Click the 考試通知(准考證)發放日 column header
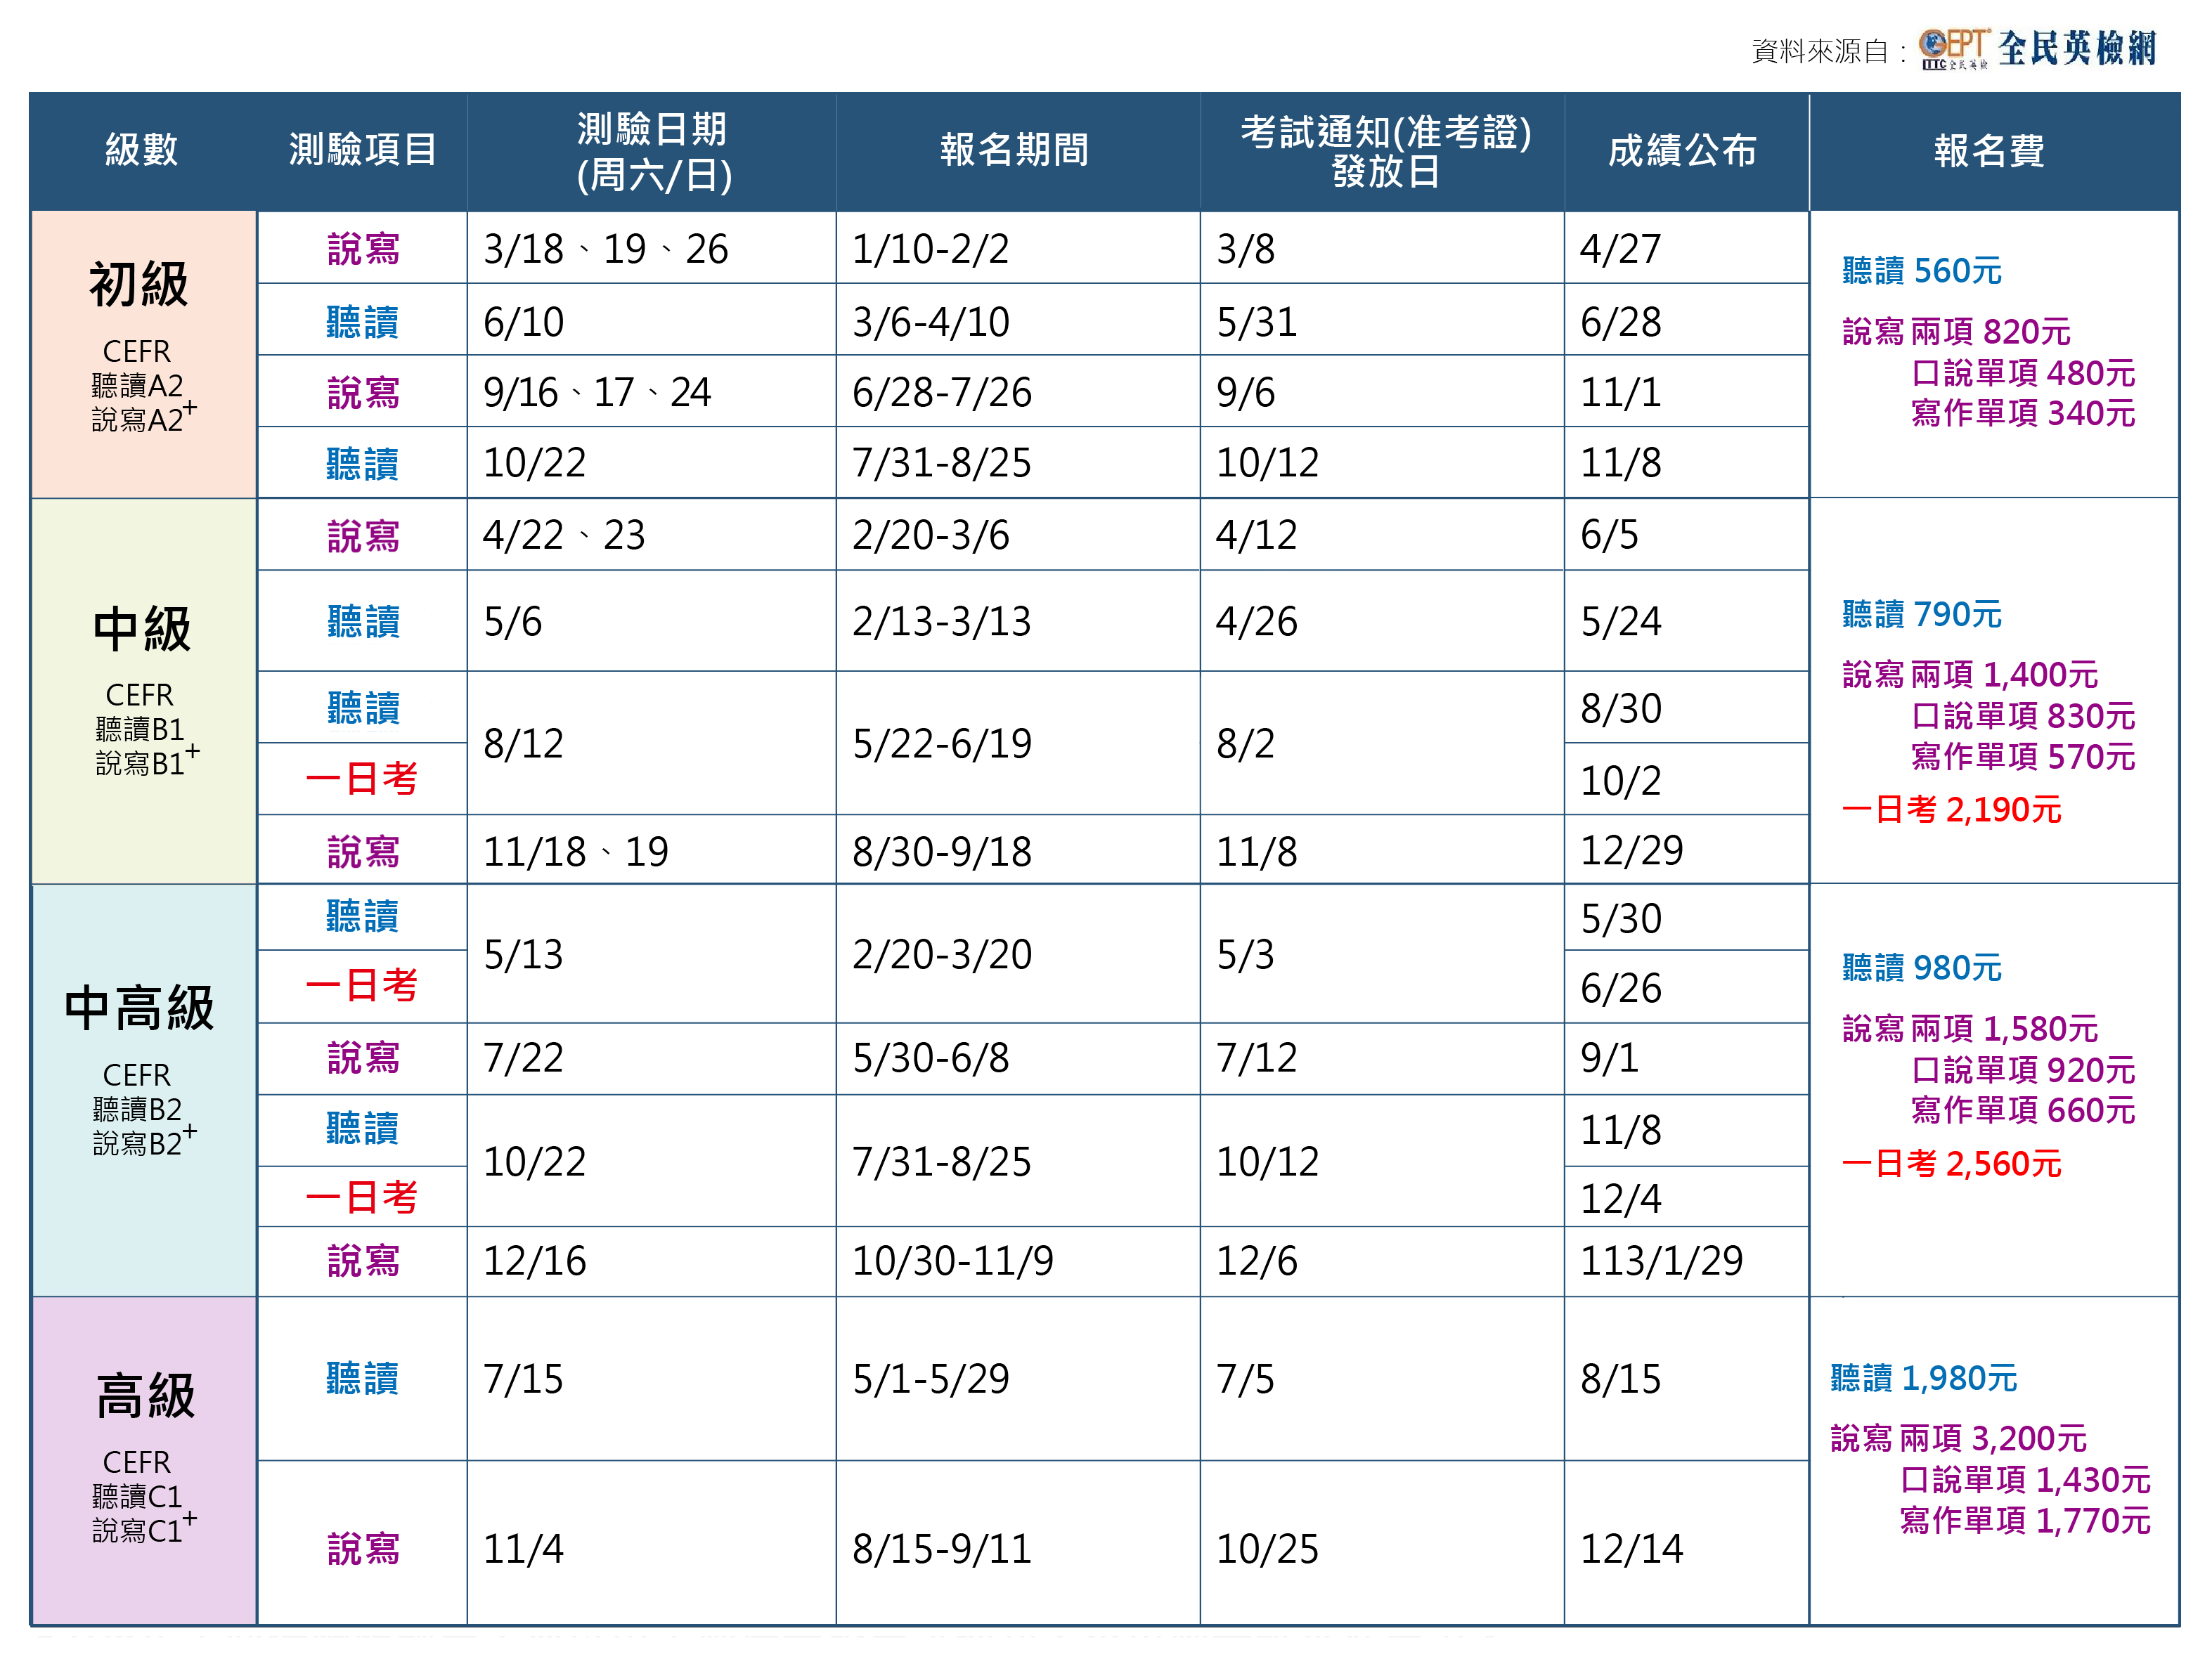 [x=1386, y=151]
